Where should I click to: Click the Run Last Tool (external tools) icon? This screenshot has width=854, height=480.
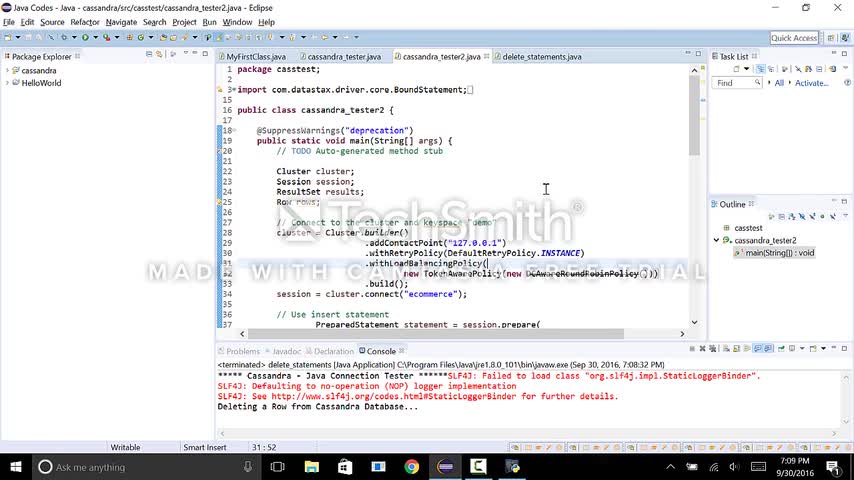pyautogui.click(x=106, y=37)
